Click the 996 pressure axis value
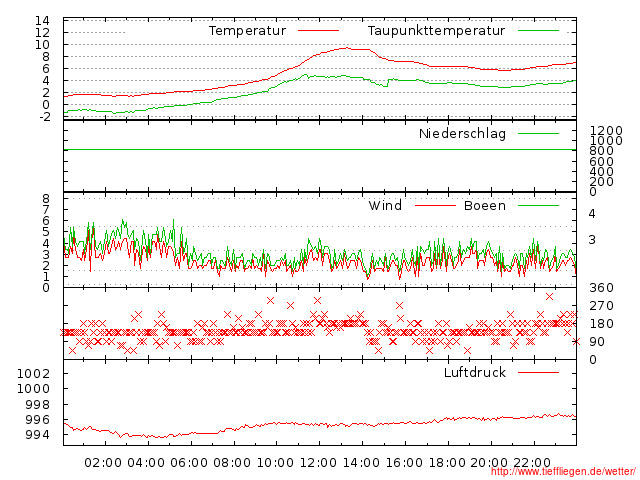 point(38,420)
